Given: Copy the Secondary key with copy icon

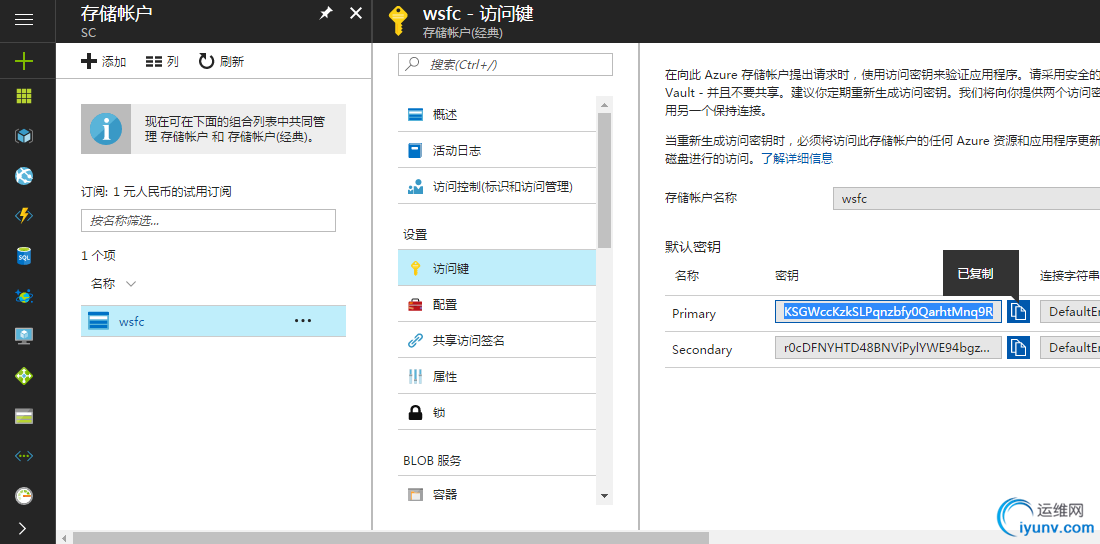Looking at the screenshot, I should coord(1018,347).
